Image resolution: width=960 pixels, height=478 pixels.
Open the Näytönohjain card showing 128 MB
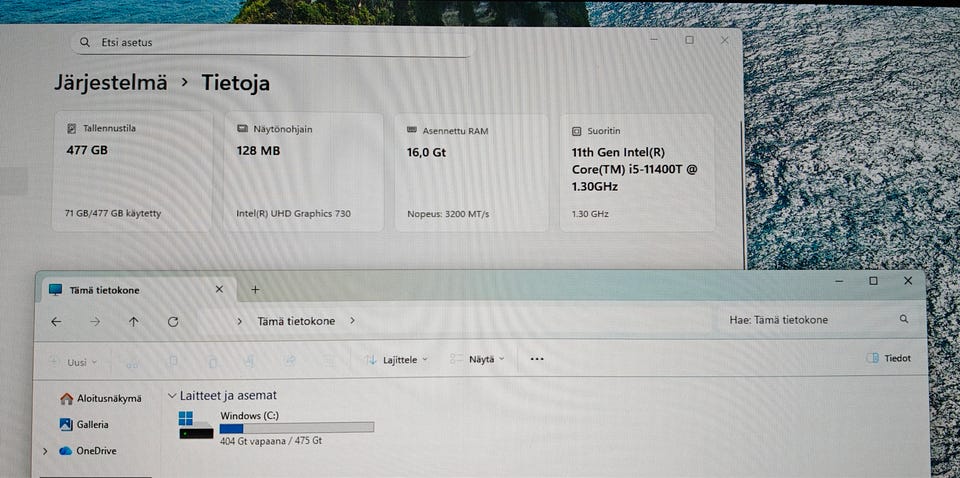(x=304, y=171)
